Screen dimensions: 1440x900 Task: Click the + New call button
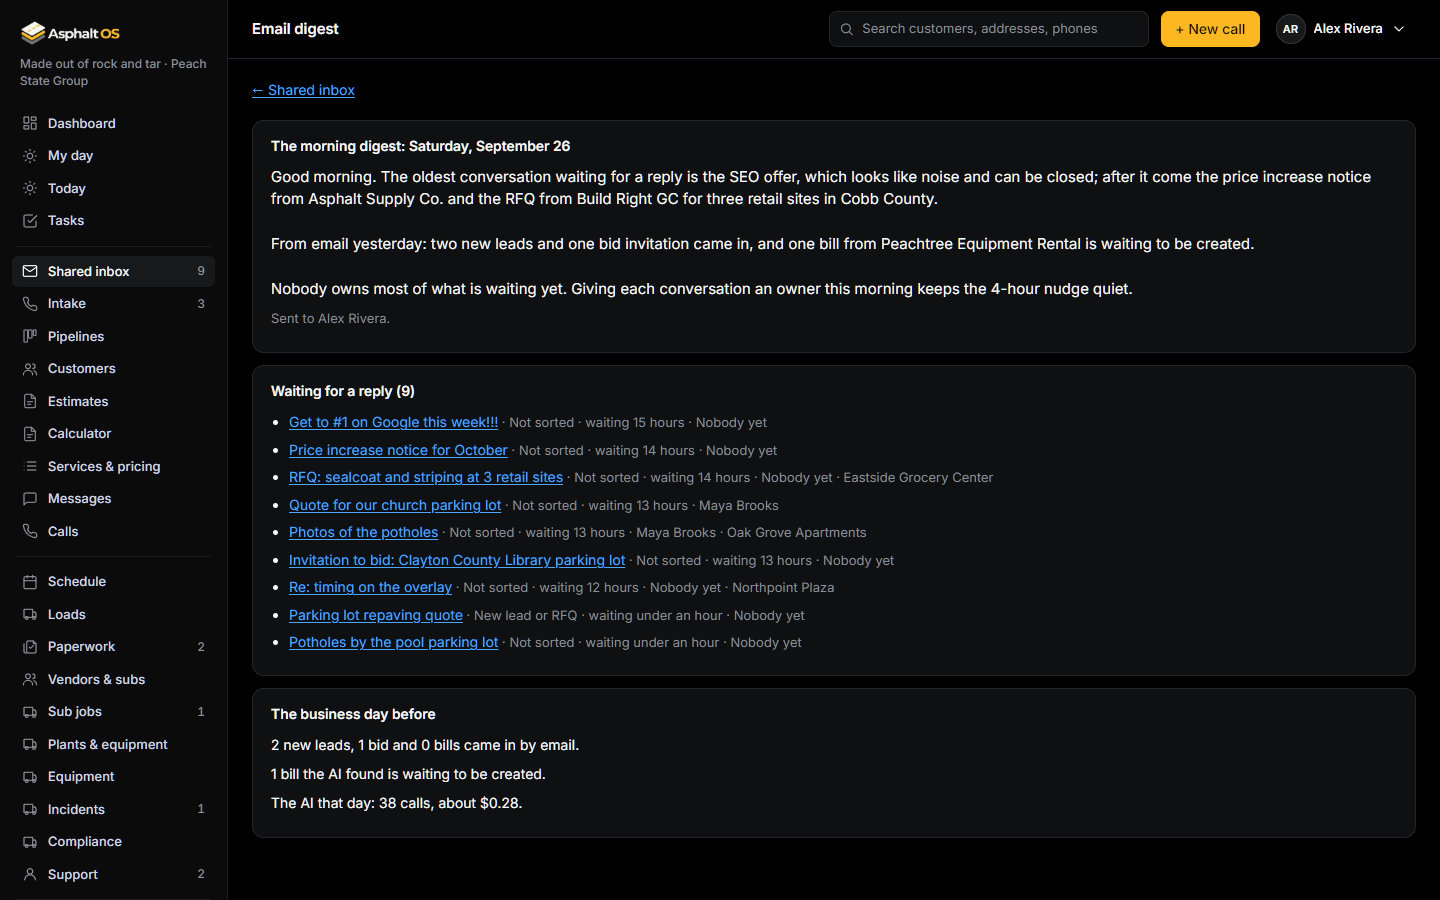[1210, 29]
